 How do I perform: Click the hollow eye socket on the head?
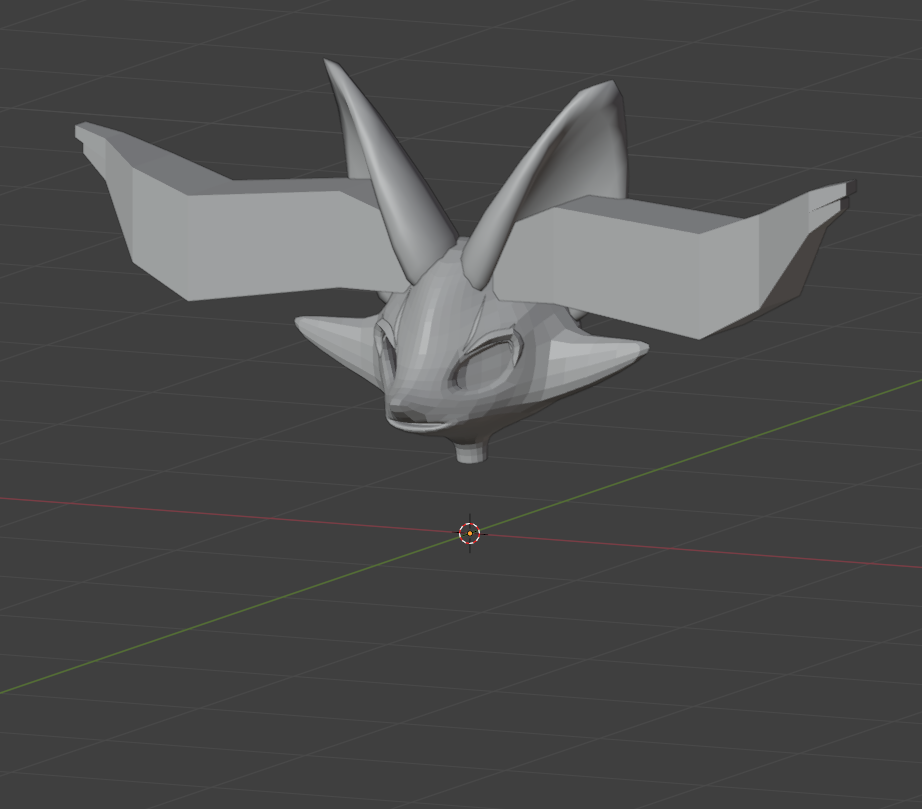(x=485, y=365)
